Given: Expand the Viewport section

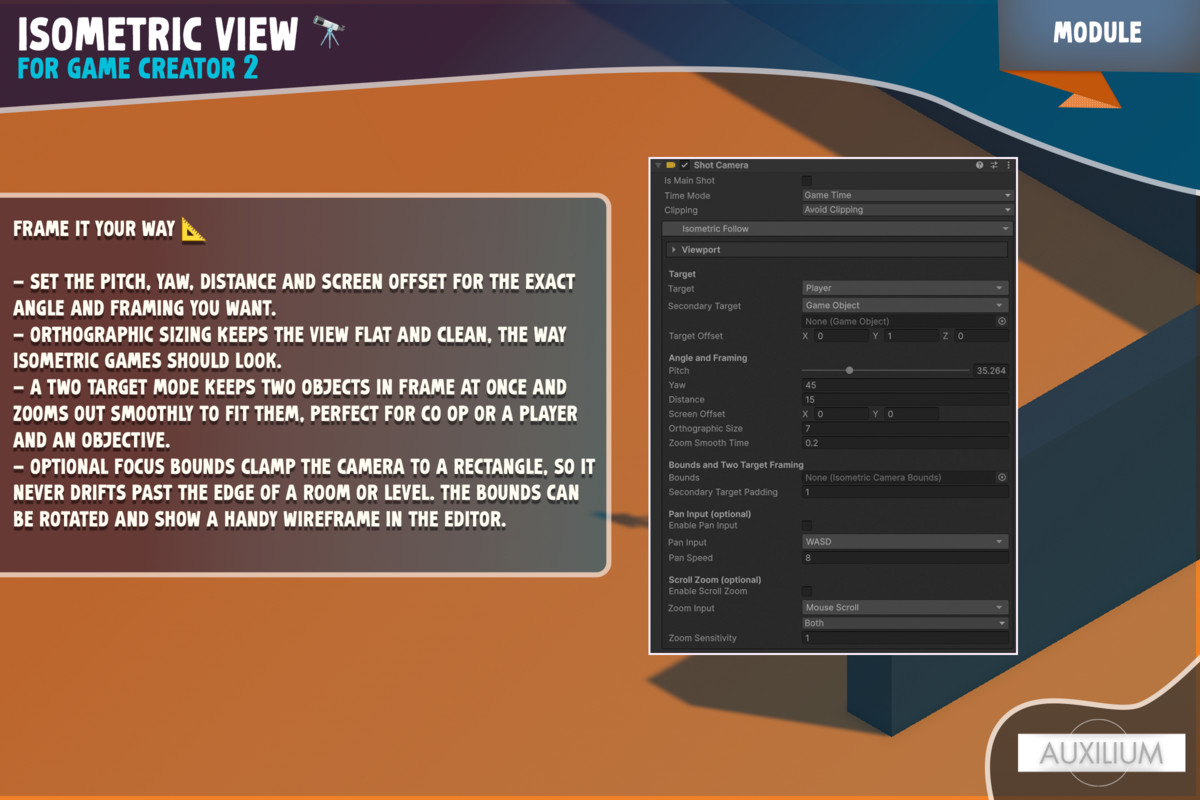Looking at the screenshot, I should click(838, 249).
